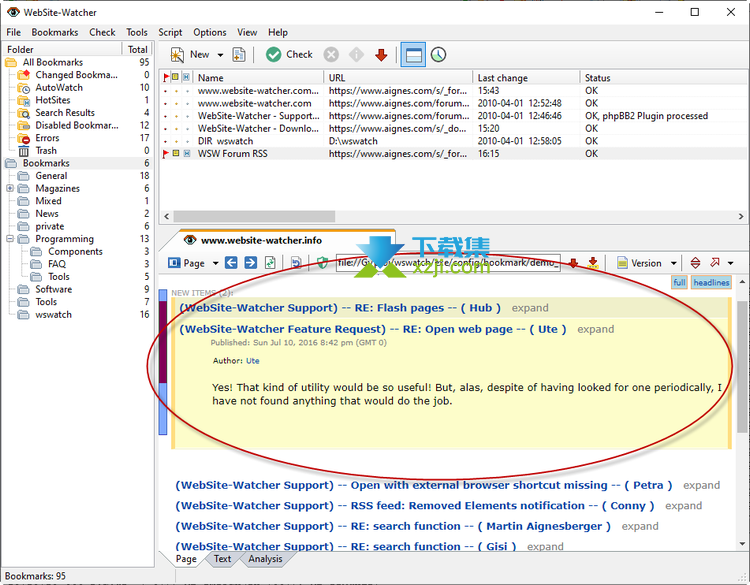Toggle the integrated browser pane button
Viewport: 750px width, 585px height.
coord(413,55)
